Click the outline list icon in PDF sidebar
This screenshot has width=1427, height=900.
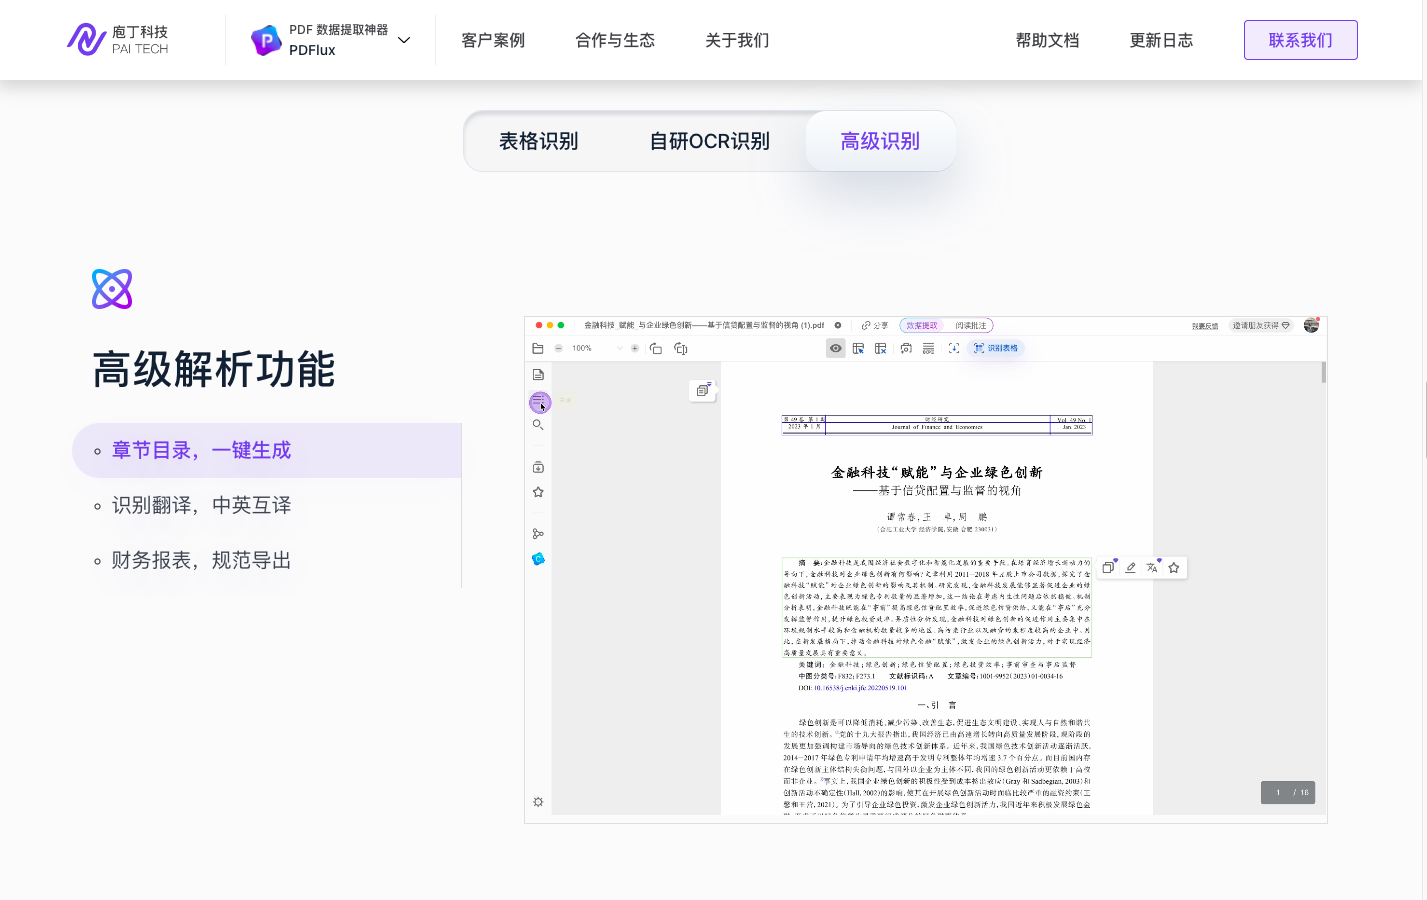coord(539,401)
